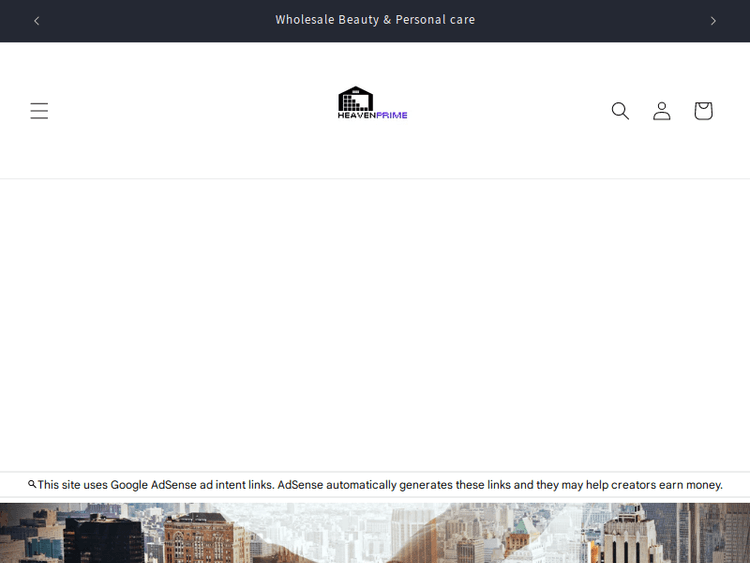The height and width of the screenshot is (563, 750).
Task: Click dark announcement bar left of text
Action: point(150,21)
